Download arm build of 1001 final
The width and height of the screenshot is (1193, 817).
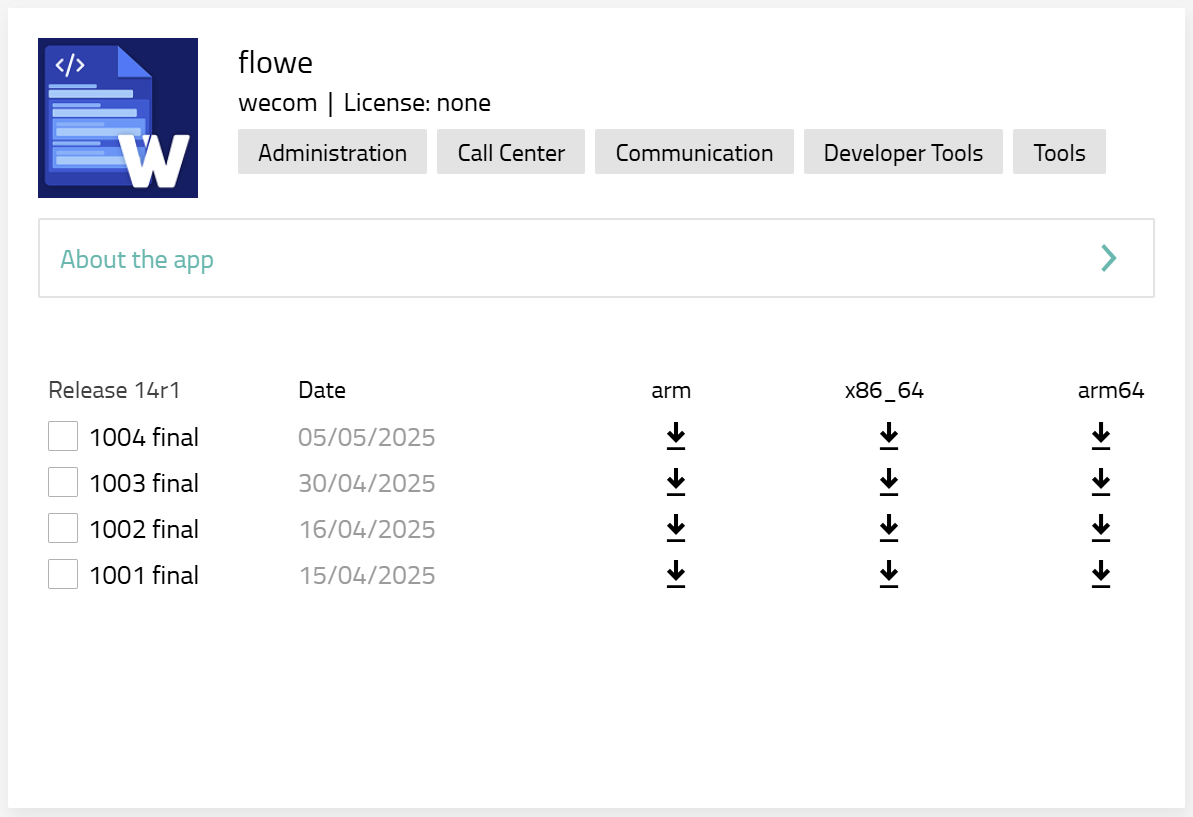676,574
